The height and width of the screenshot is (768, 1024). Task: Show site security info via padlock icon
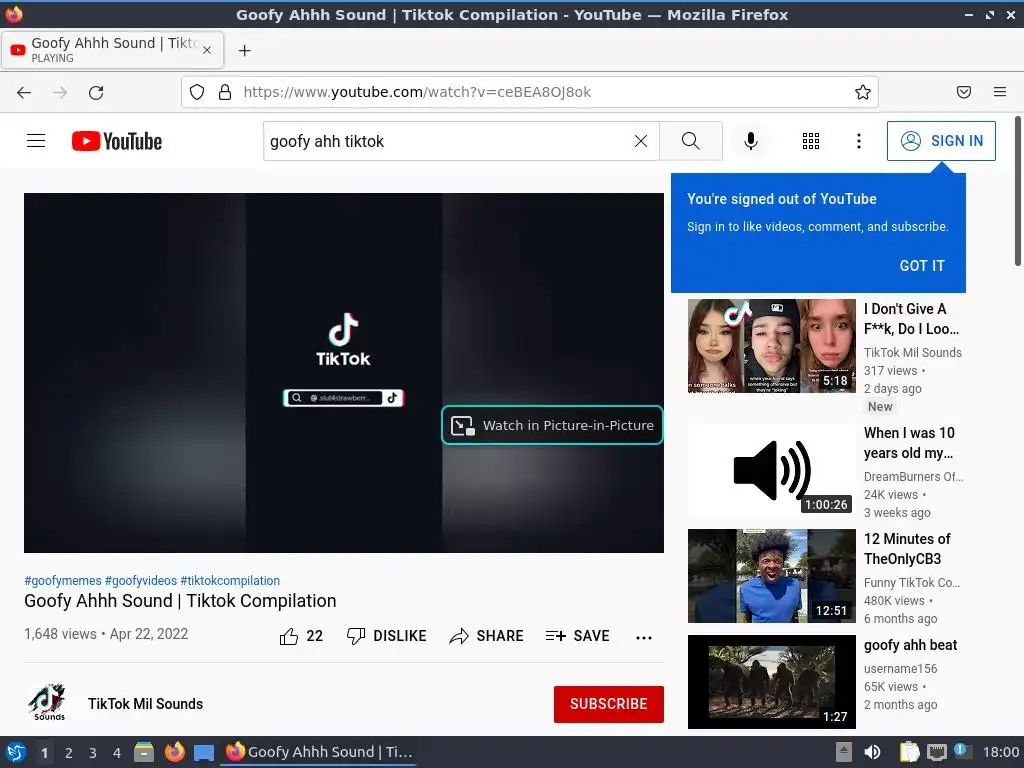(225, 92)
